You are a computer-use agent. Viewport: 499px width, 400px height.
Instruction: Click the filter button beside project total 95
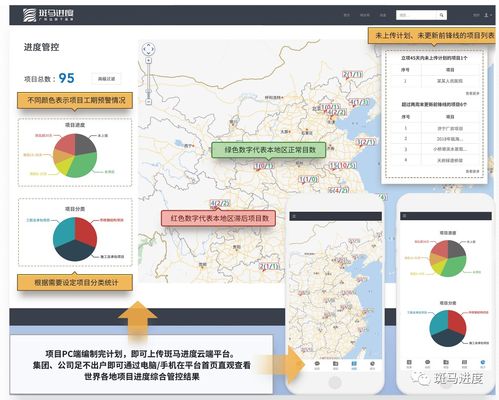[x=106, y=79]
